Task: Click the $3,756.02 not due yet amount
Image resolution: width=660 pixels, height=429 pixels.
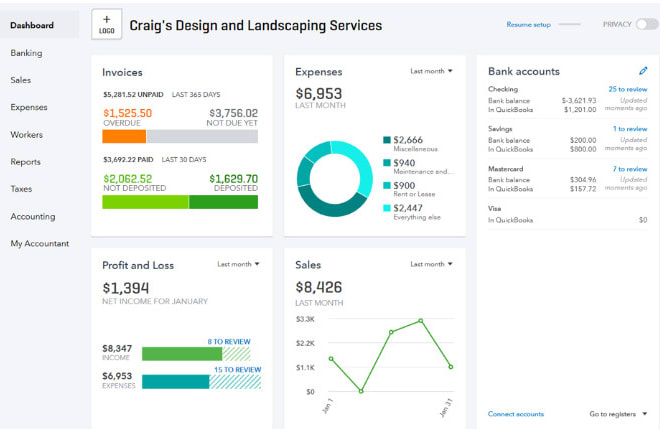Action: 234,113
